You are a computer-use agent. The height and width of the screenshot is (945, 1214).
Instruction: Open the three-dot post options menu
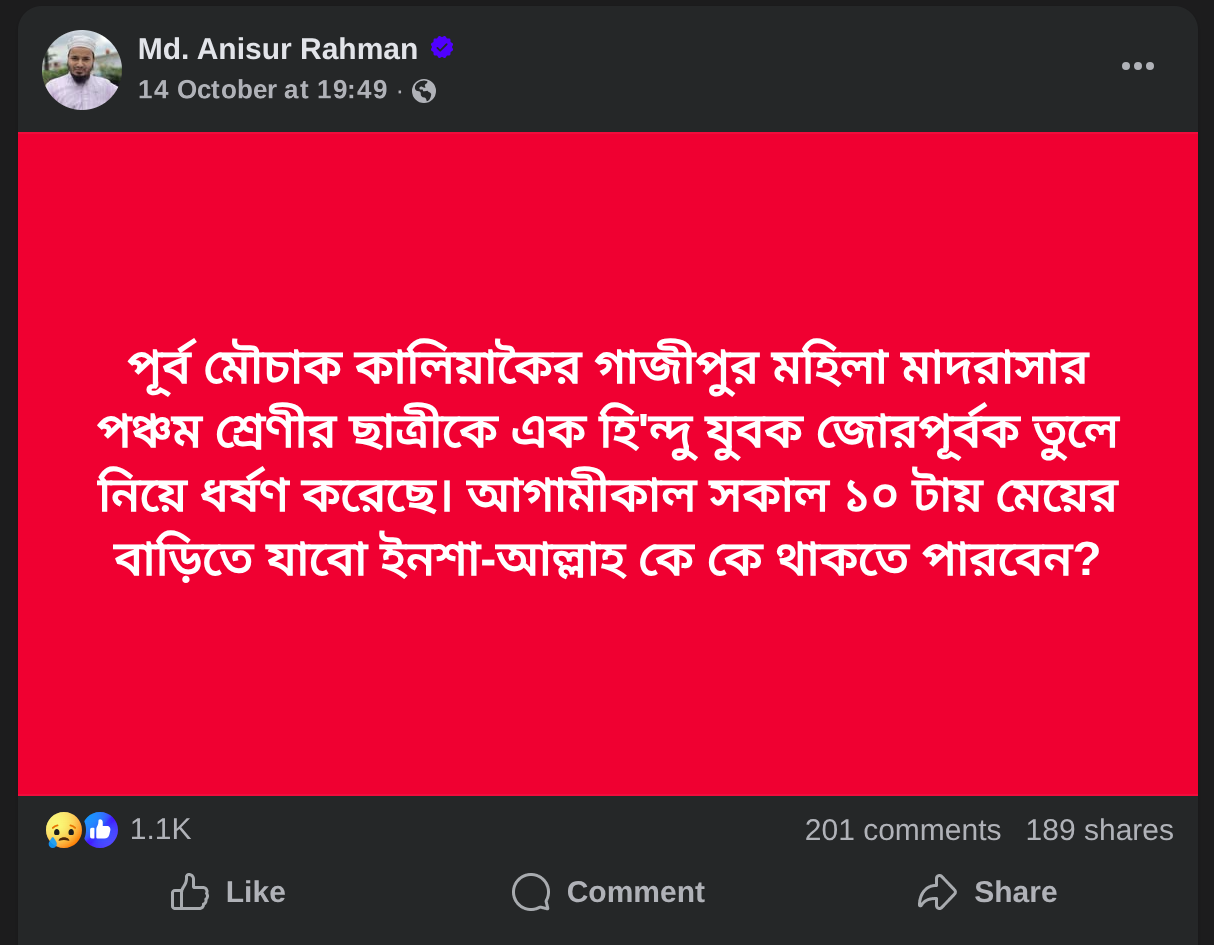[x=1137, y=66]
